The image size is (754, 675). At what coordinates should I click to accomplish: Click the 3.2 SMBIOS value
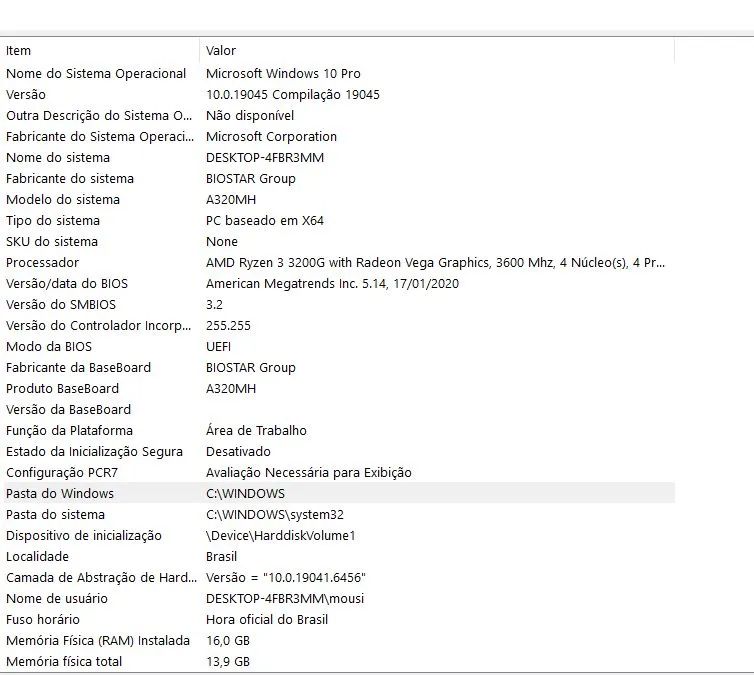[x=214, y=305]
